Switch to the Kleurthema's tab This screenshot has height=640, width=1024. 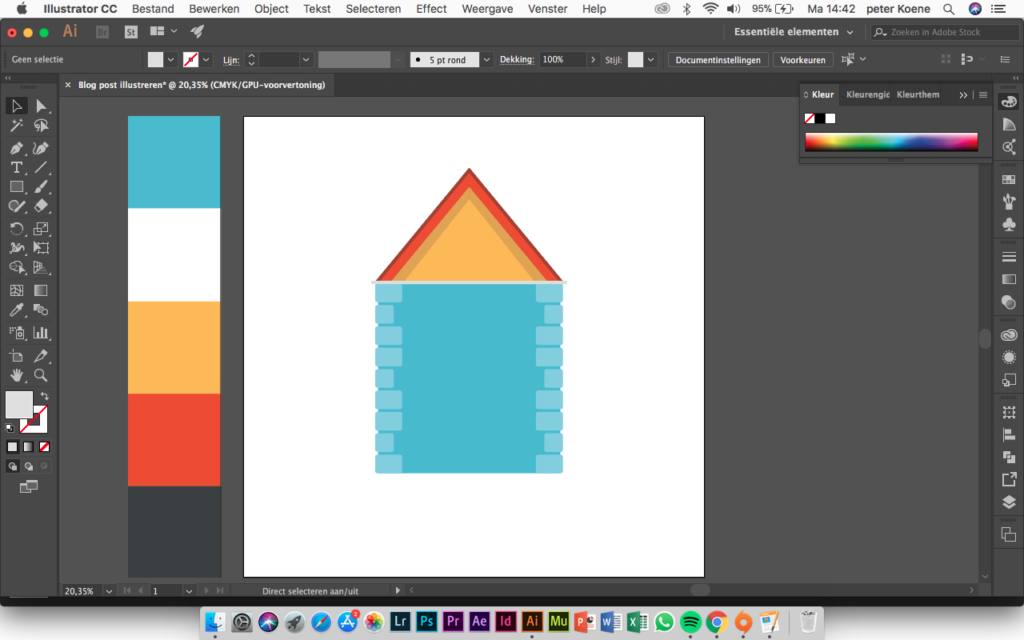click(918, 95)
